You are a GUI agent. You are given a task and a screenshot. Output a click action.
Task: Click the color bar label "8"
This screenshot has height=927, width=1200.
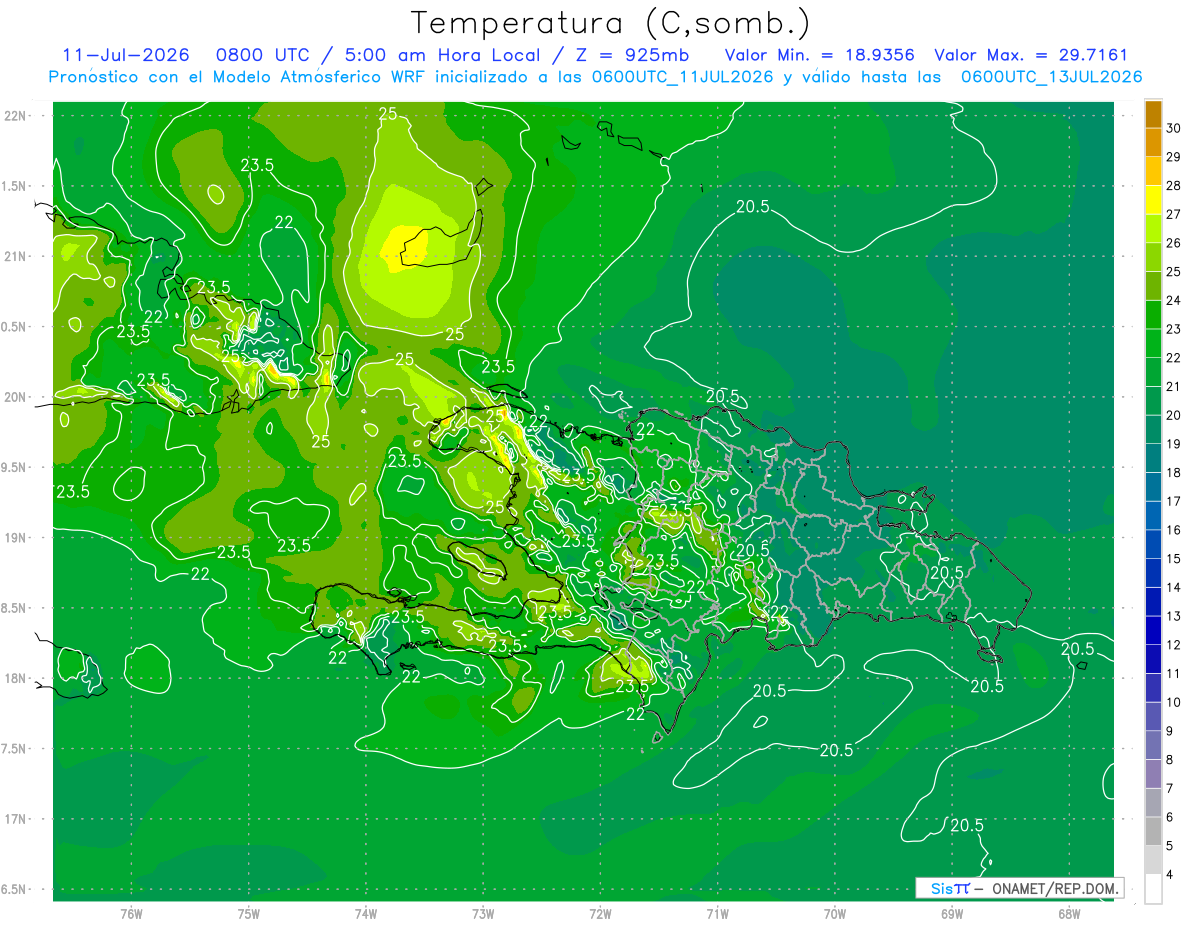pyautogui.click(x=1170, y=760)
